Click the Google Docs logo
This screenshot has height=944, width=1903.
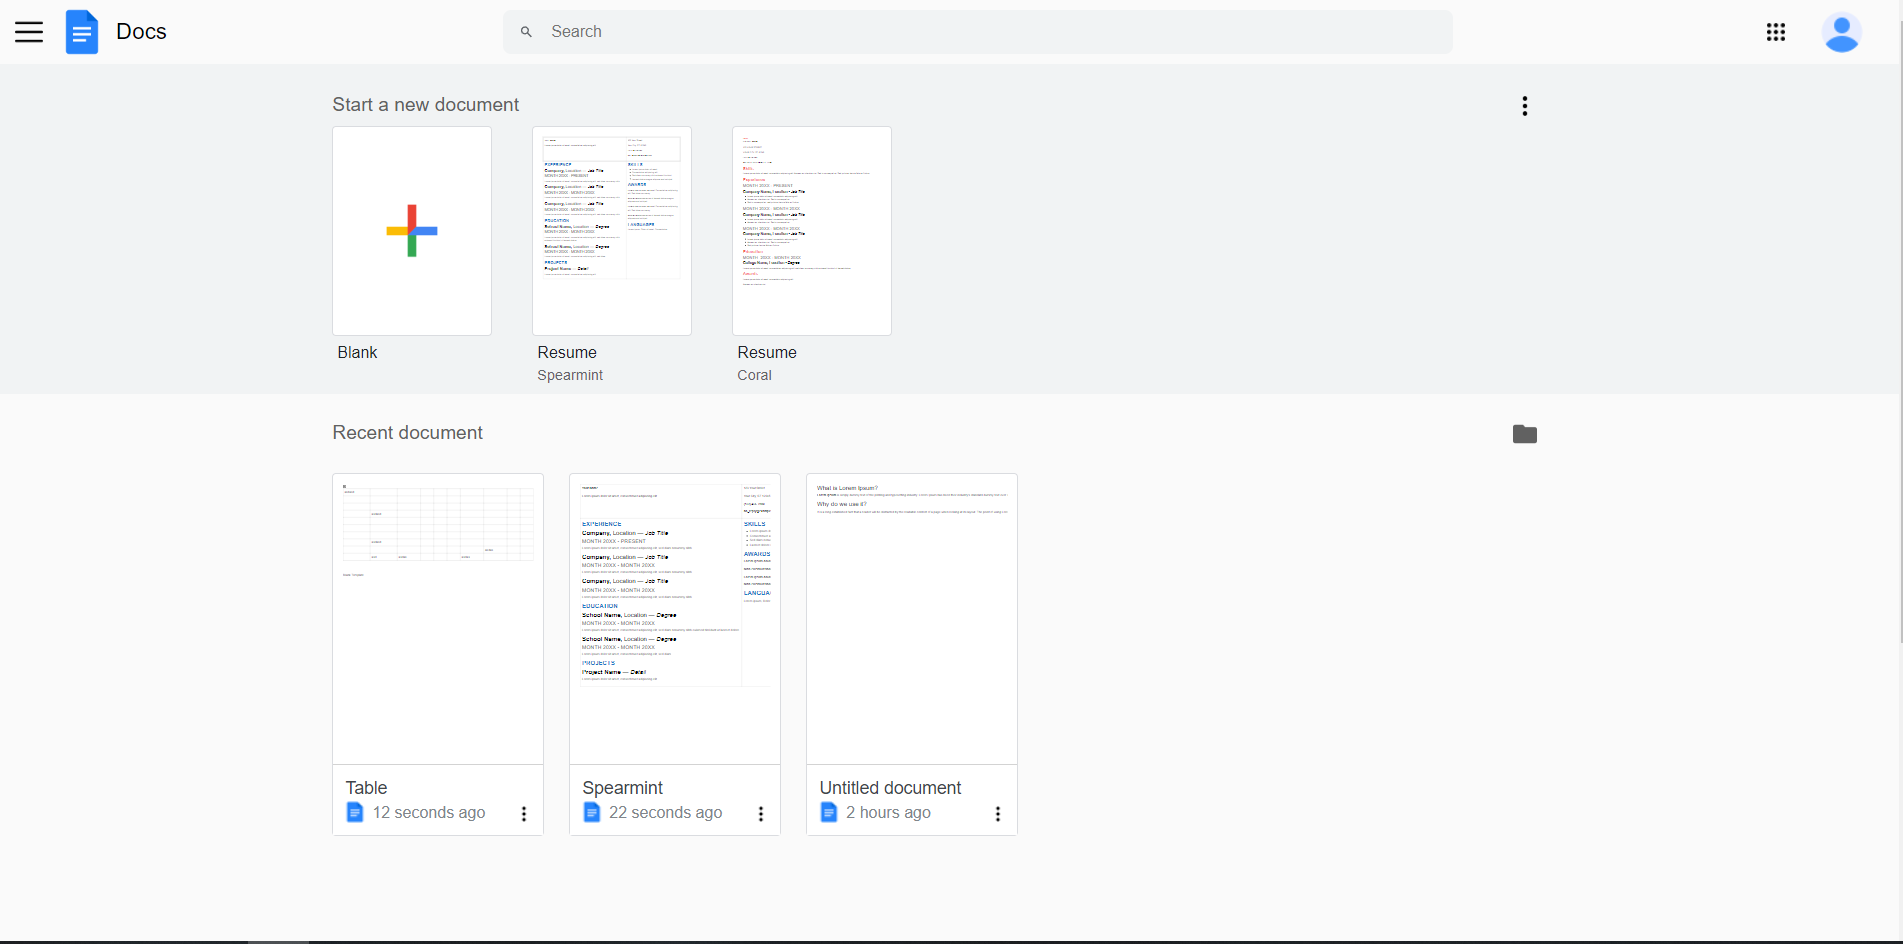pyautogui.click(x=82, y=31)
